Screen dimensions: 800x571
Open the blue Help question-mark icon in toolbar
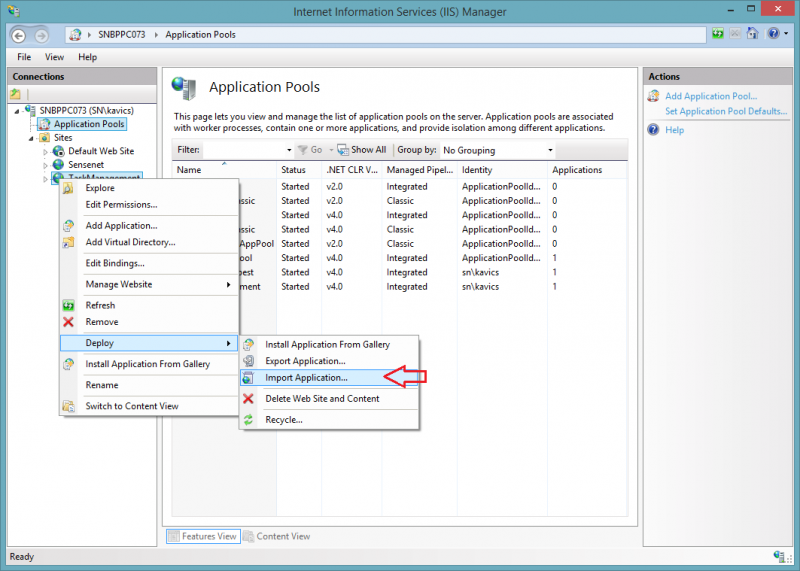[773, 34]
